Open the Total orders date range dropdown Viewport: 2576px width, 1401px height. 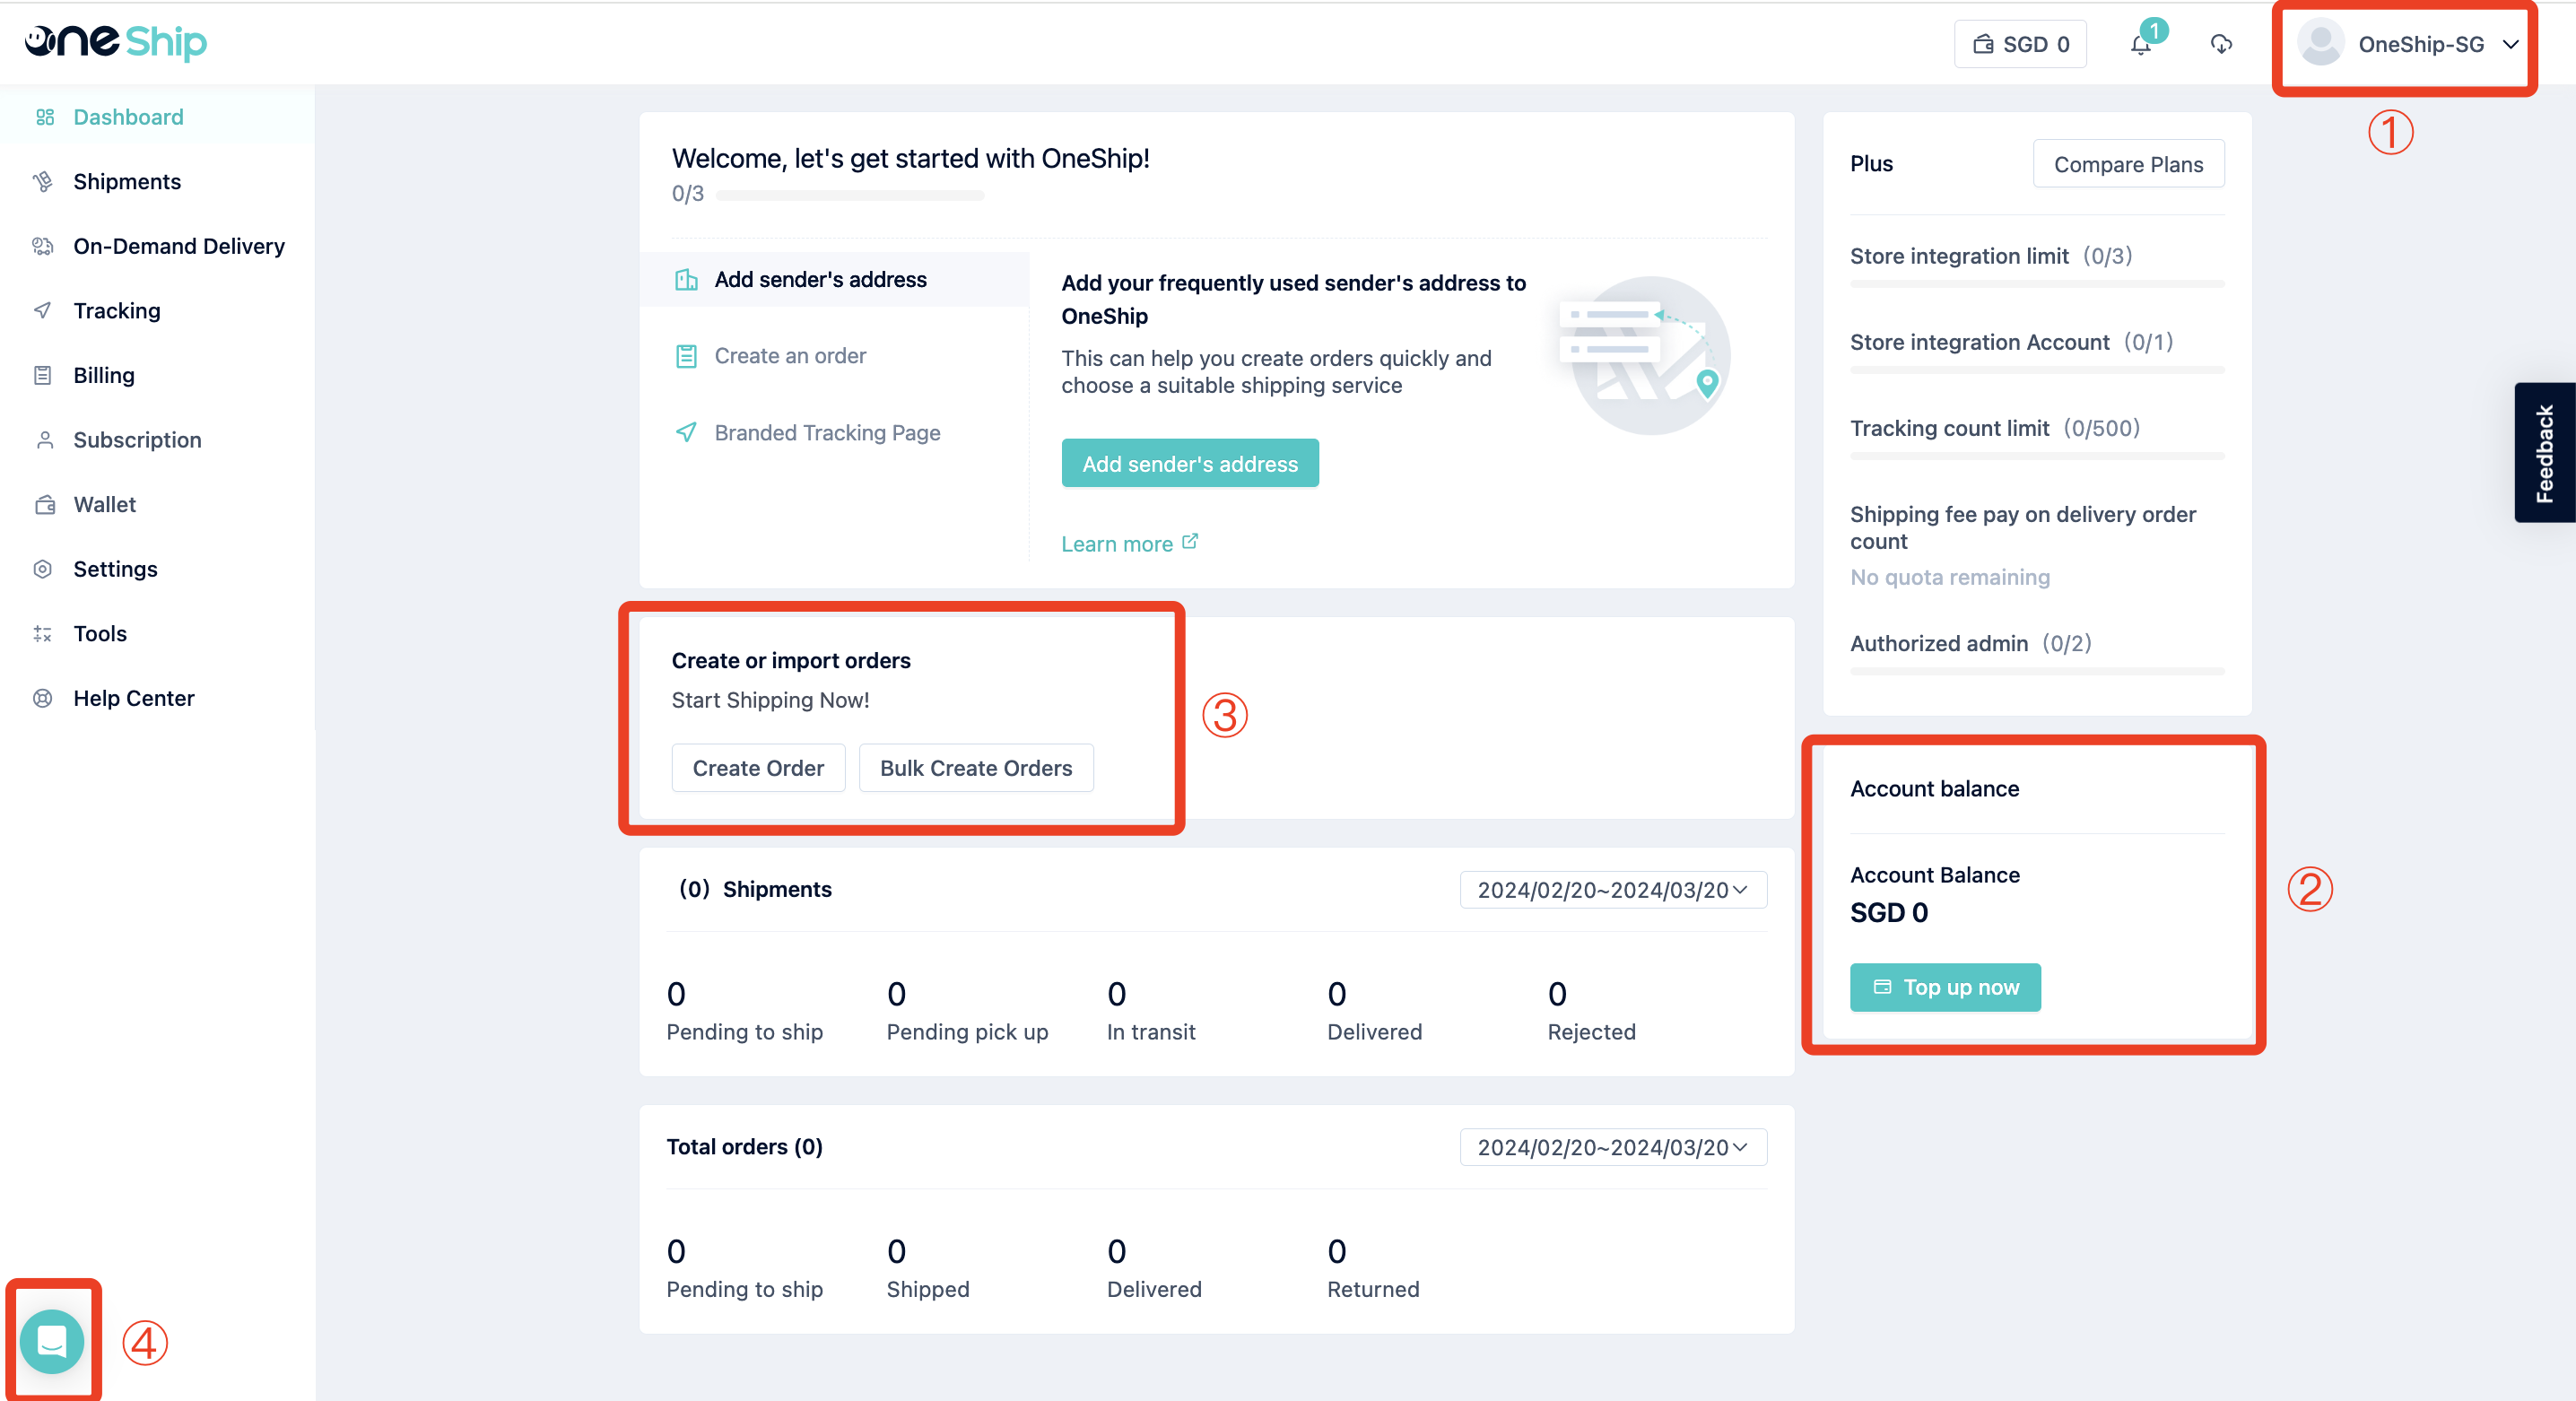click(x=1613, y=1147)
